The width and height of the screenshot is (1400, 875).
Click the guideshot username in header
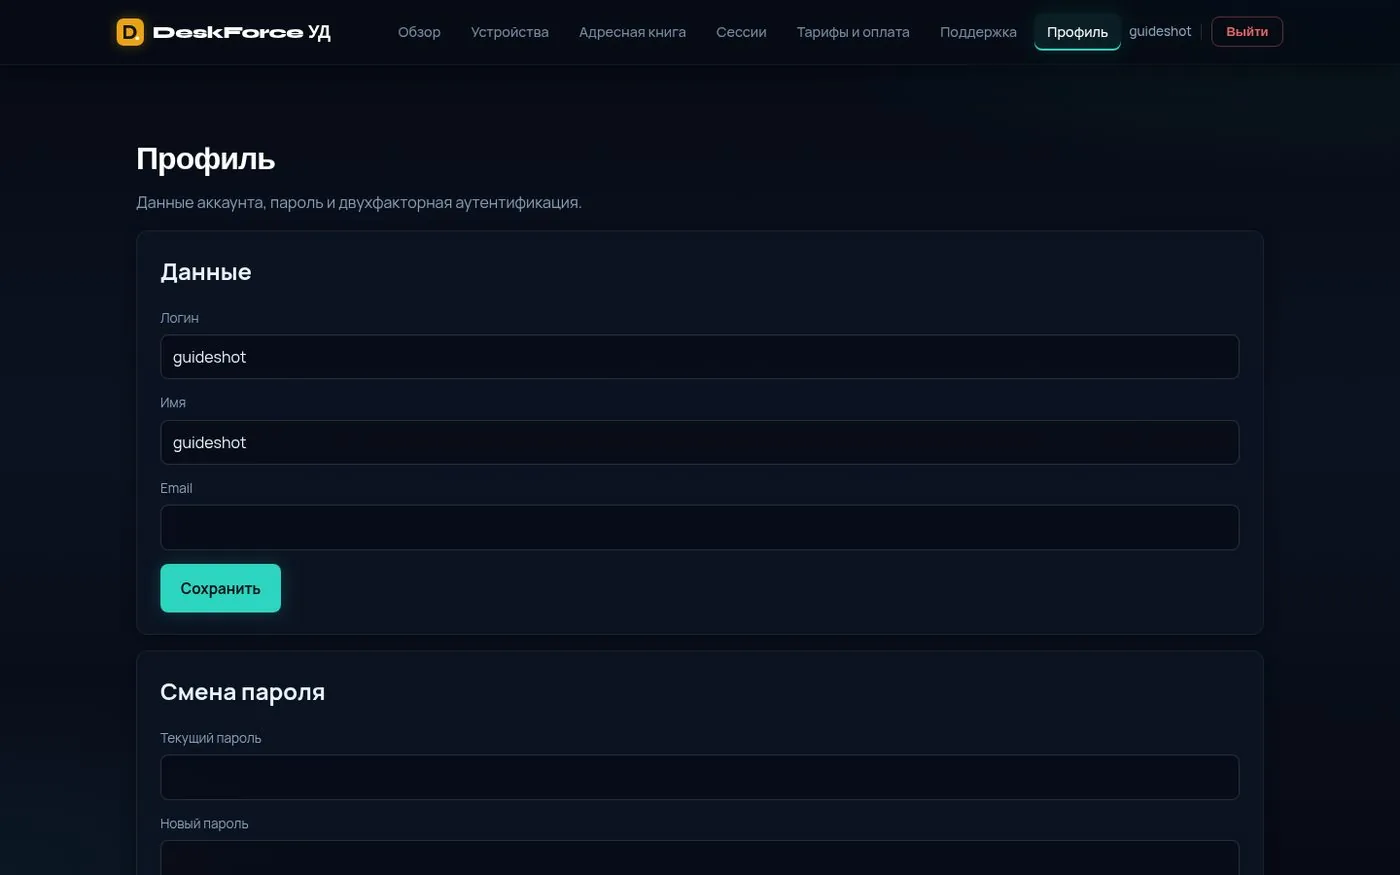1160,31
